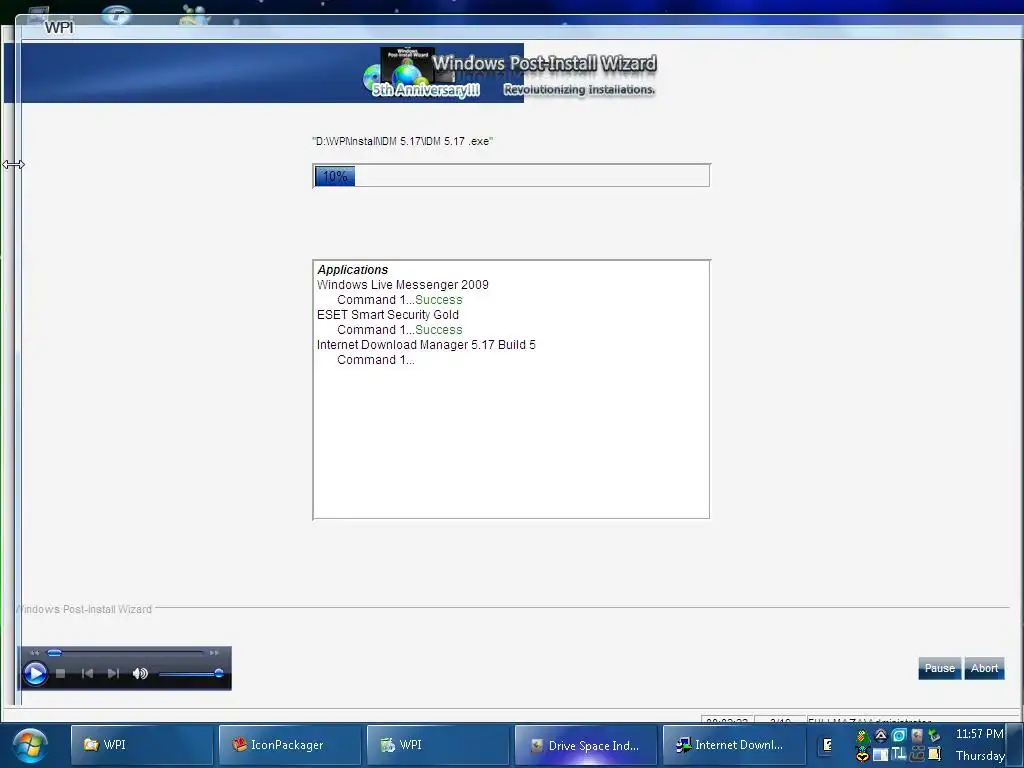Click Command 1... under Internet Download Manager
Screen dimensions: 1024x768
point(376,360)
